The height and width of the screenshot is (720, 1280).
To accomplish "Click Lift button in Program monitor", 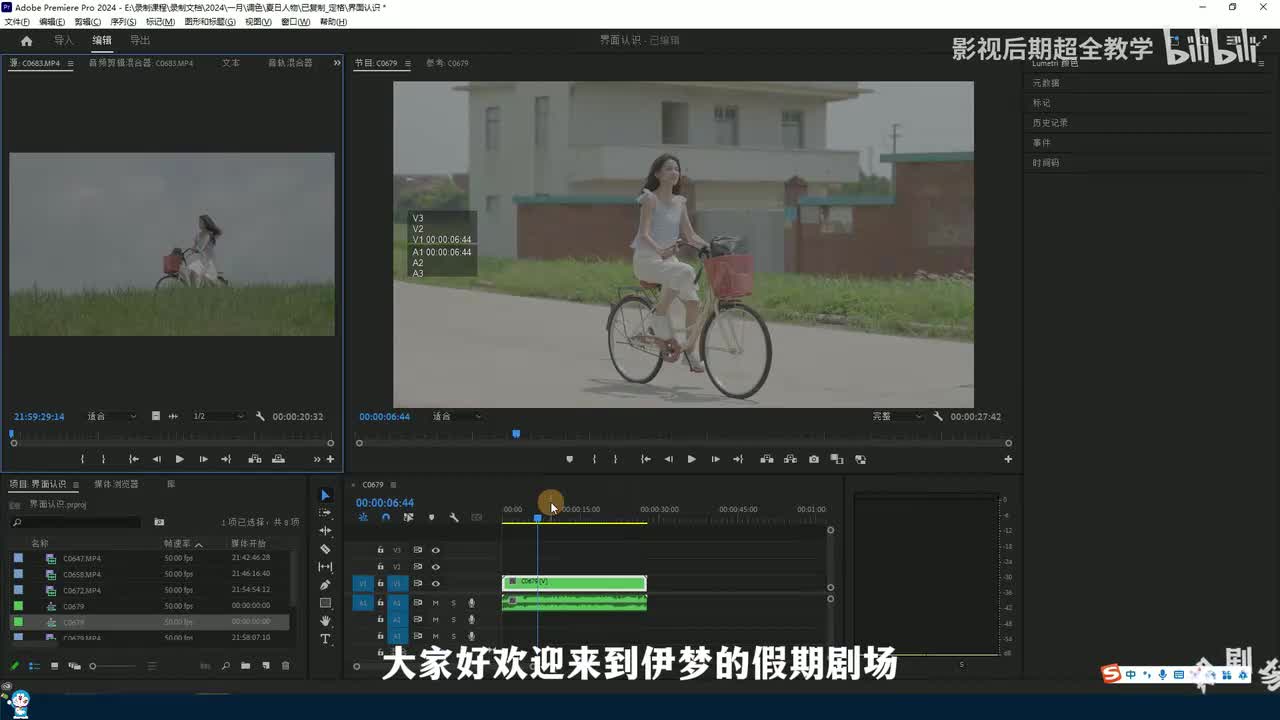I will coord(766,459).
